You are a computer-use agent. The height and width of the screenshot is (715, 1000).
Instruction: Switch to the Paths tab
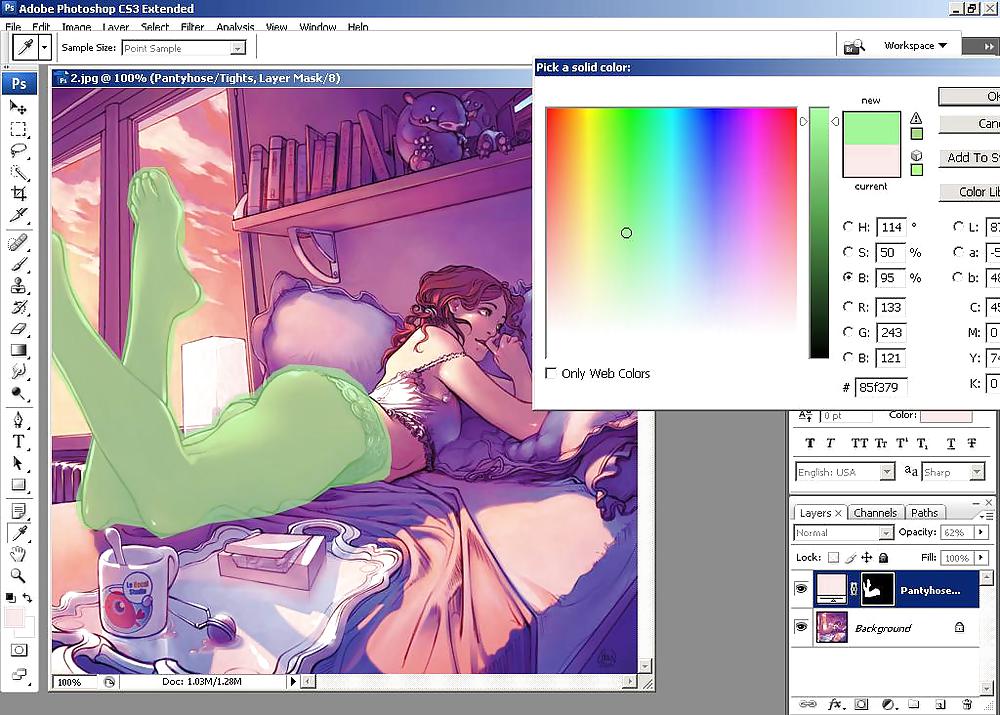coord(924,513)
